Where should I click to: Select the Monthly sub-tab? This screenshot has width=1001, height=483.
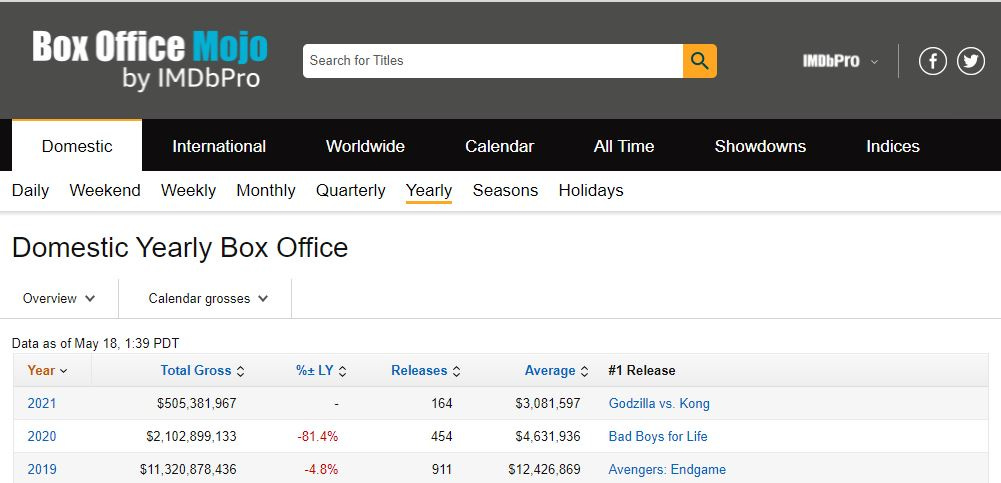pyautogui.click(x=266, y=190)
